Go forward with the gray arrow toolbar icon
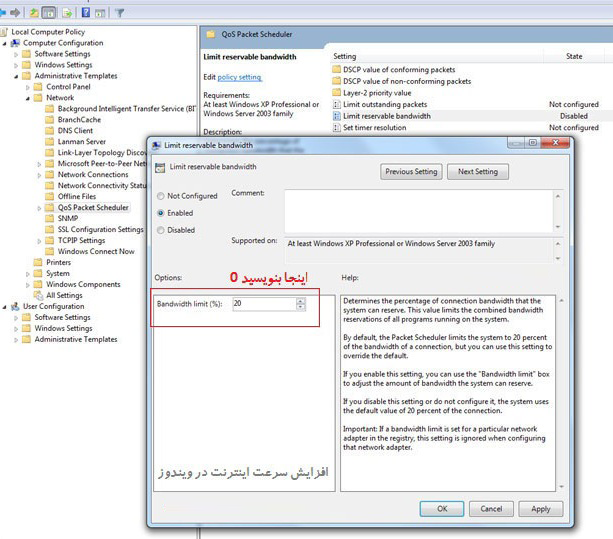Image resolution: width=613 pixels, height=539 pixels. 15,13
